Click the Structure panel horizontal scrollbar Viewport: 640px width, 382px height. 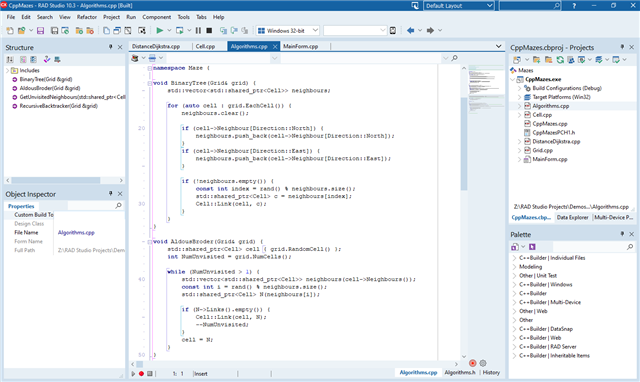pyautogui.click(x=56, y=180)
